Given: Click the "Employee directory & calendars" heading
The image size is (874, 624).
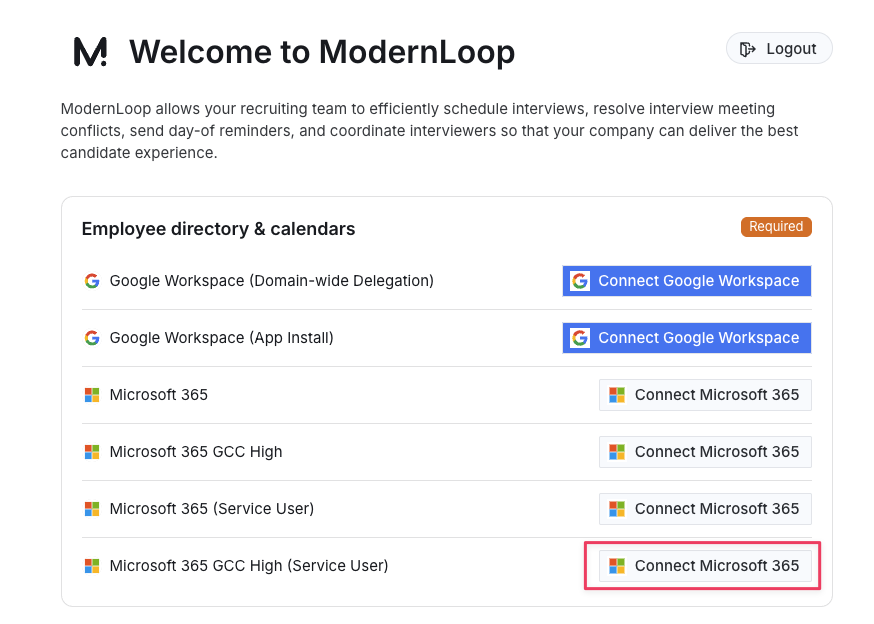Looking at the screenshot, I should click(218, 229).
